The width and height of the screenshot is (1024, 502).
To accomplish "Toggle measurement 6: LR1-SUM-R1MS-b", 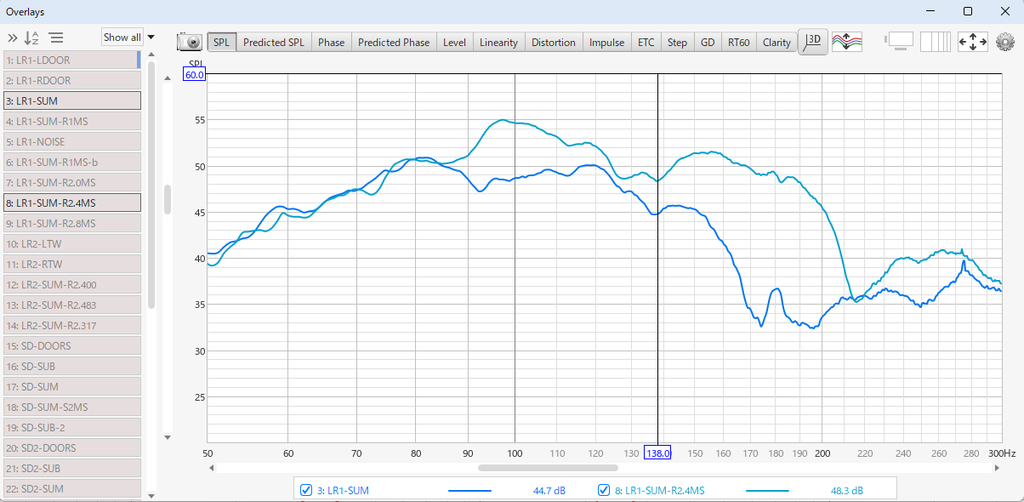I will pos(72,162).
